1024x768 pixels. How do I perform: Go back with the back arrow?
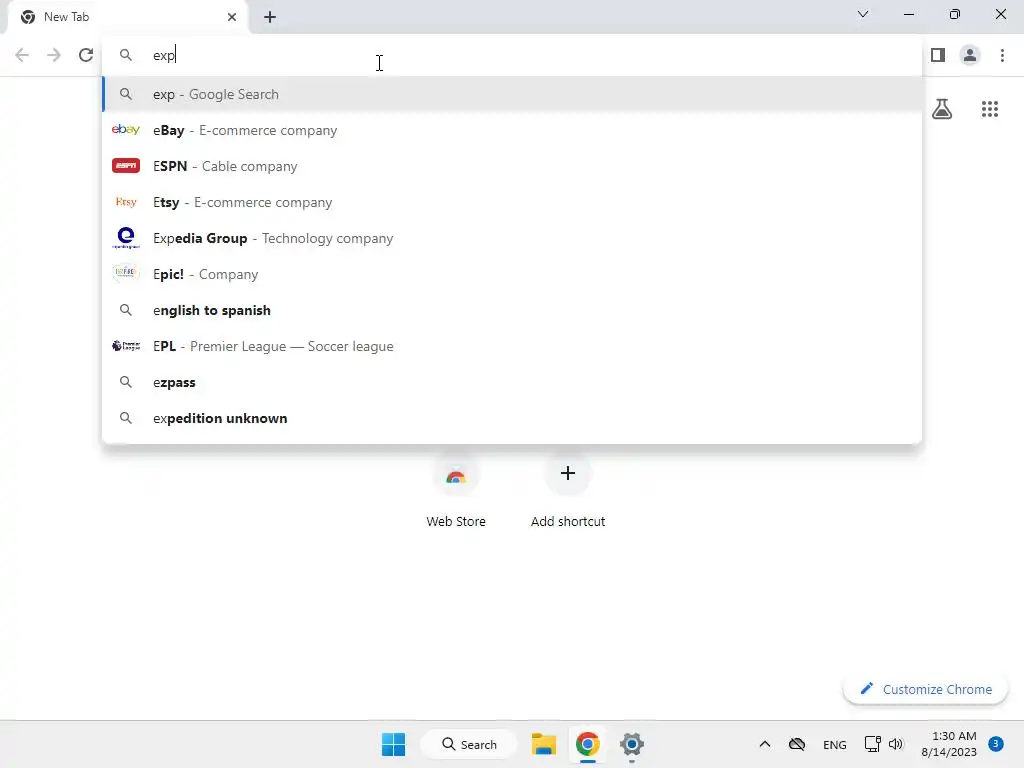[x=22, y=55]
